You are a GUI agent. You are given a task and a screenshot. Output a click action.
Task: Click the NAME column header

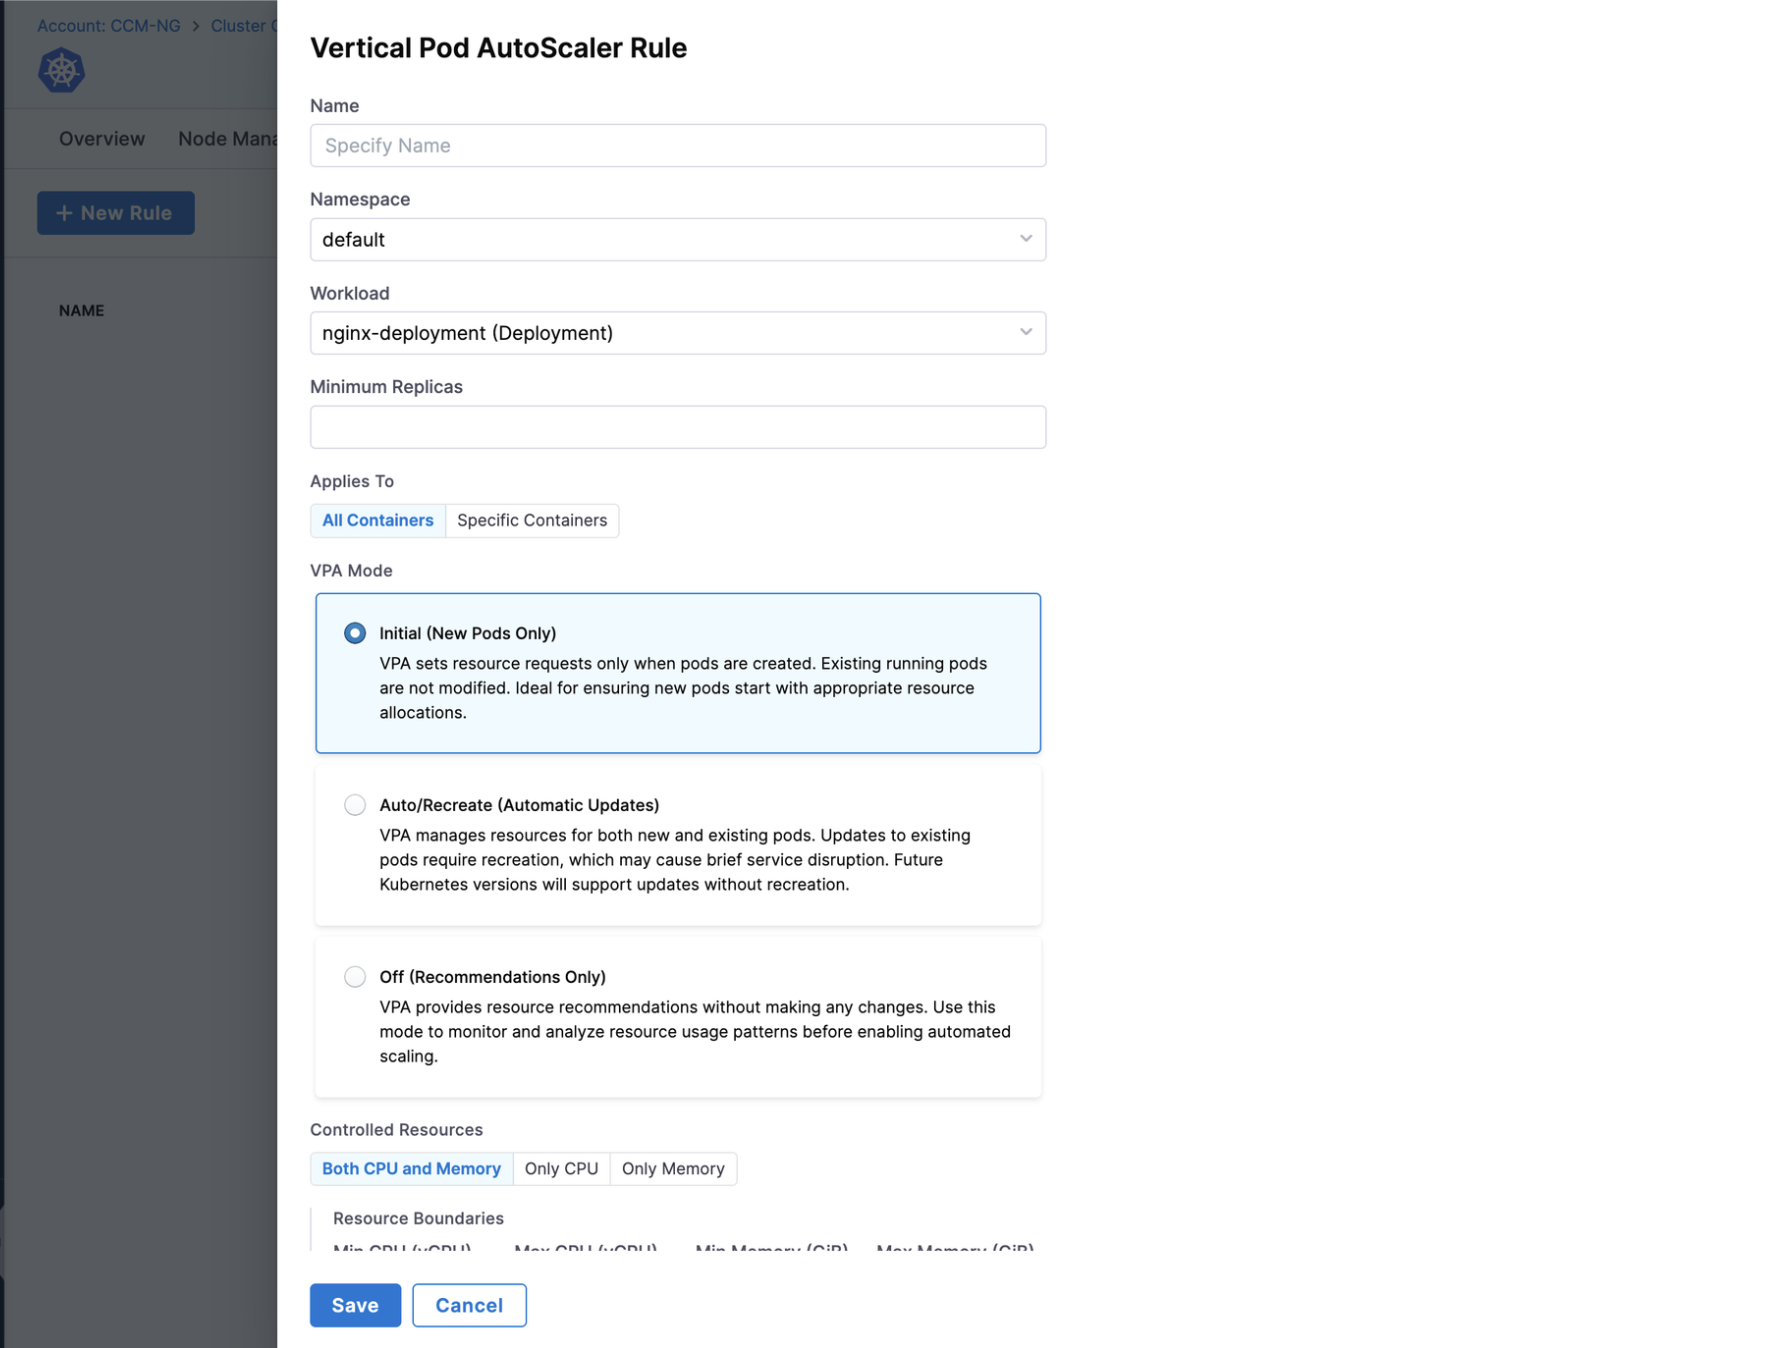pyautogui.click(x=82, y=311)
